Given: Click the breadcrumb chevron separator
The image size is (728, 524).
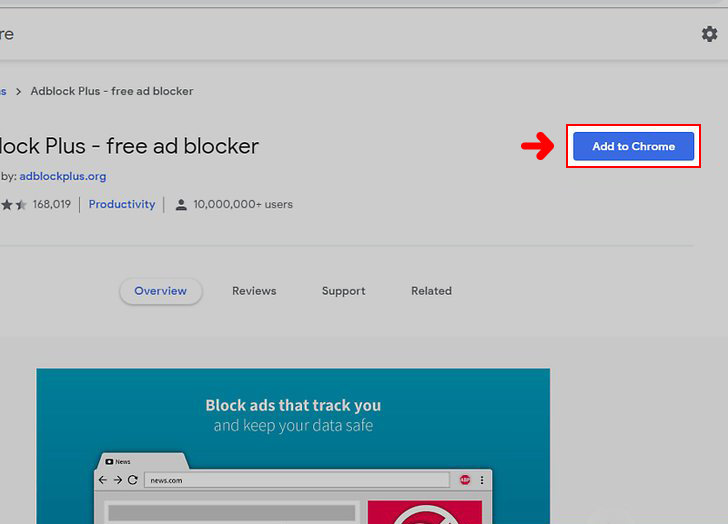Looking at the screenshot, I should (19, 91).
